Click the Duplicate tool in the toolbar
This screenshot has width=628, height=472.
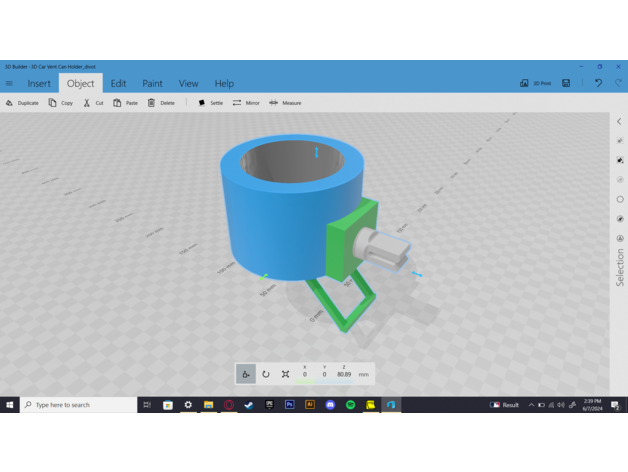(x=22, y=103)
